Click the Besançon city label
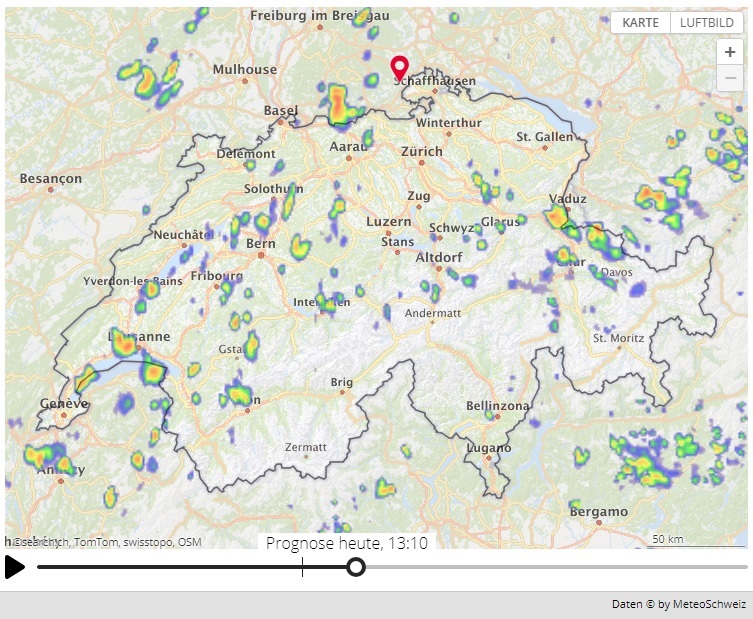The width and height of the screenshot is (753, 619). click(x=51, y=179)
